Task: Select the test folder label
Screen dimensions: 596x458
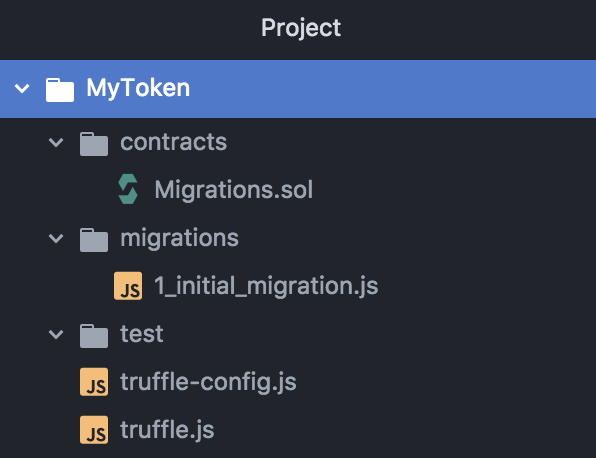Action: click(142, 334)
